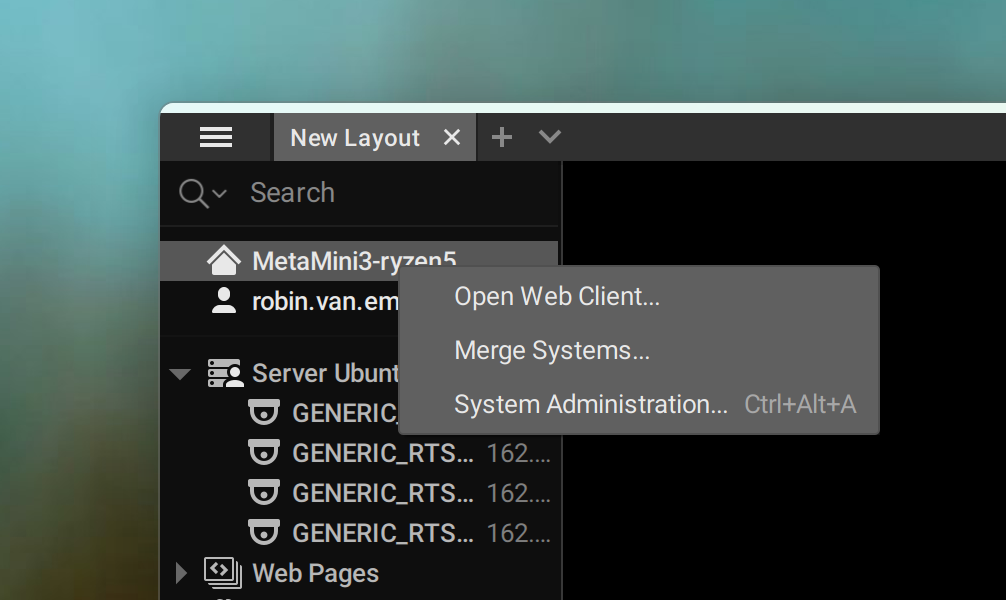Select Merge Systems in the context menu
1006x600 pixels.
coord(552,350)
